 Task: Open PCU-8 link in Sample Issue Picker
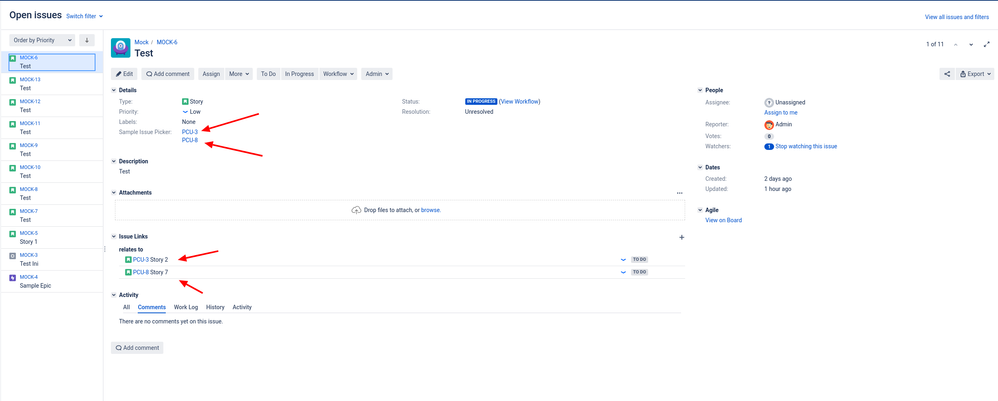(x=190, y=140)
